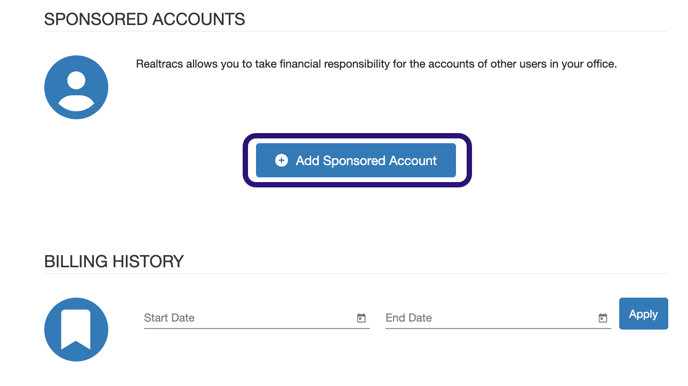Click the plus icon on Add Sponsored Account
This screenshot has width=688, height=386.
[x=281, y=160]
